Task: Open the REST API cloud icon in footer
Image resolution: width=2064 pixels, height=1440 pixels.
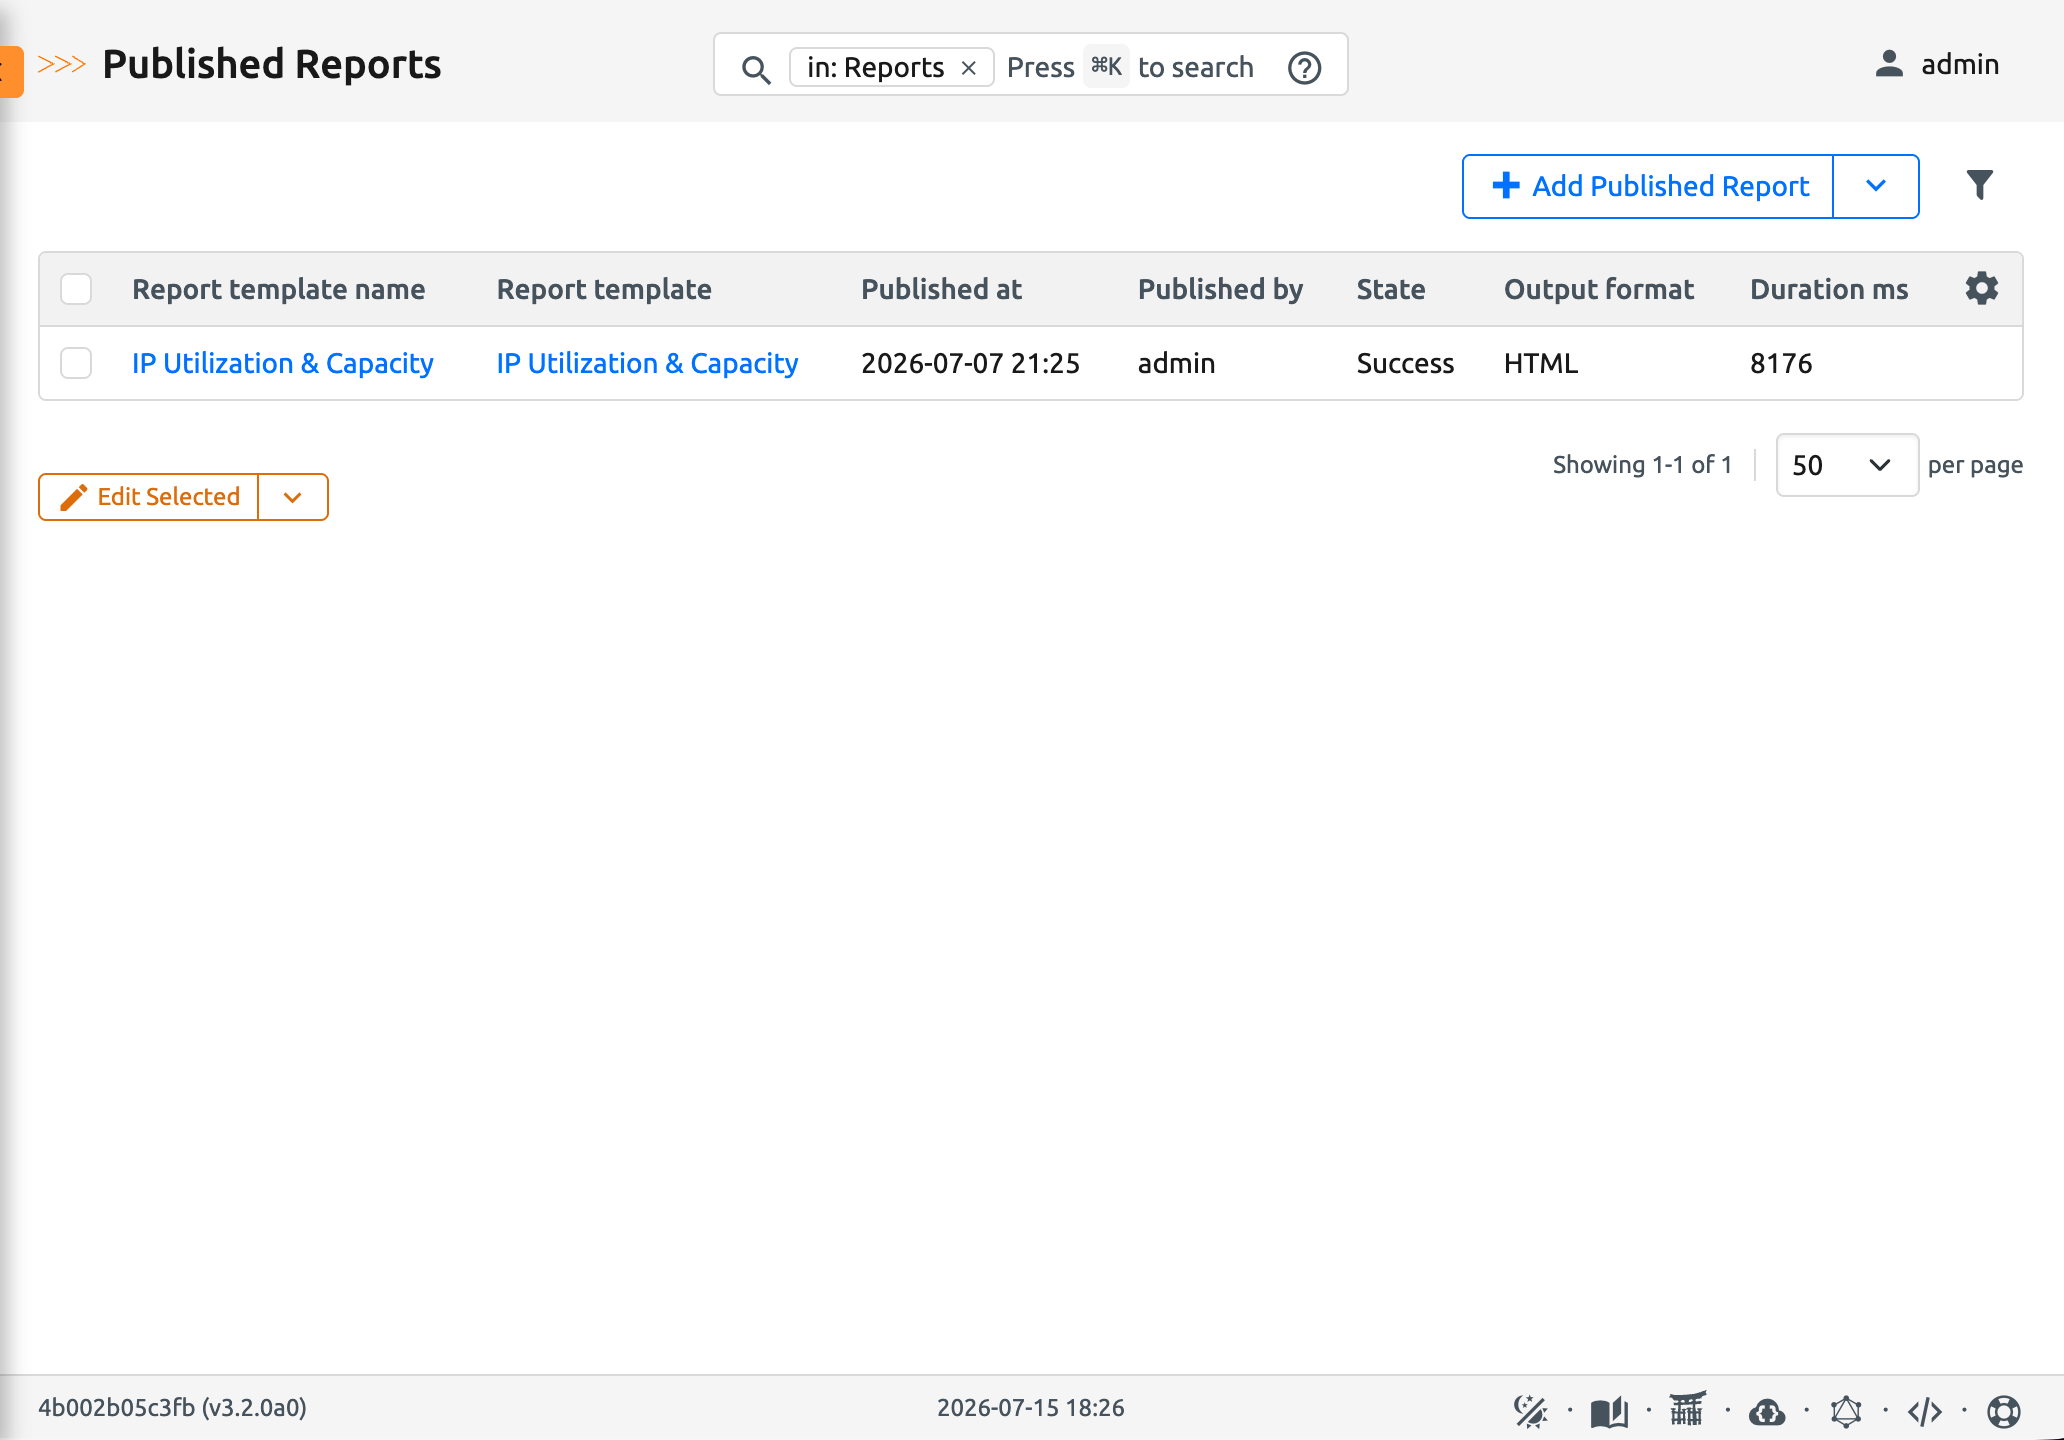Action: click(1767, 1411)
